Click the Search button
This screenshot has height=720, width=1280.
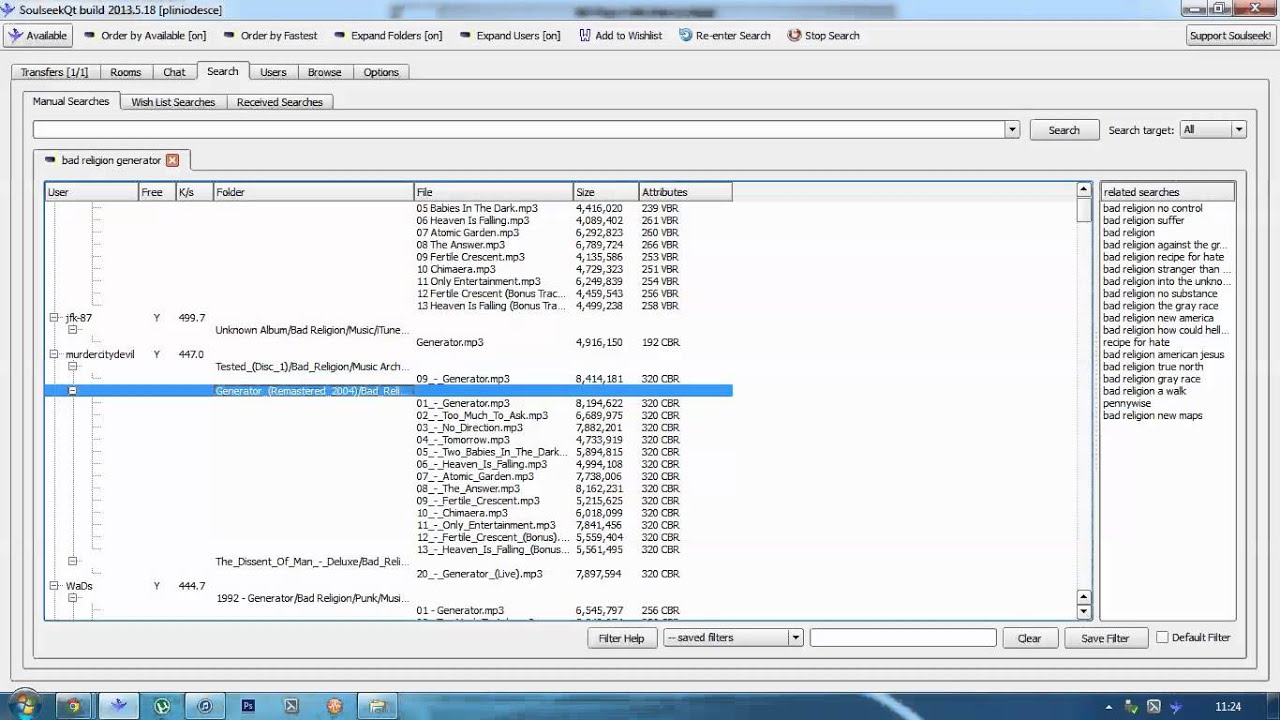(x=1063, y=130)
